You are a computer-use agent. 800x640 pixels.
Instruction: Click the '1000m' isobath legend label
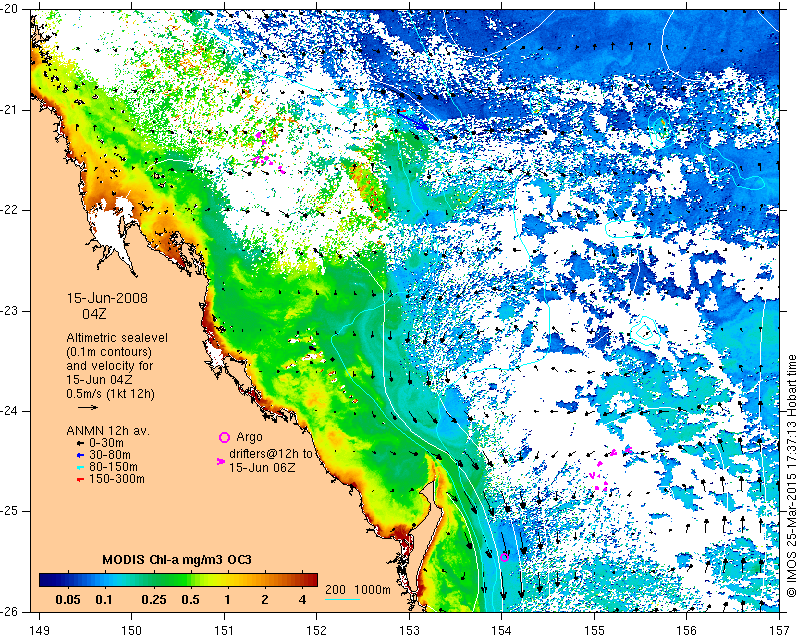(x=372, y=590)
